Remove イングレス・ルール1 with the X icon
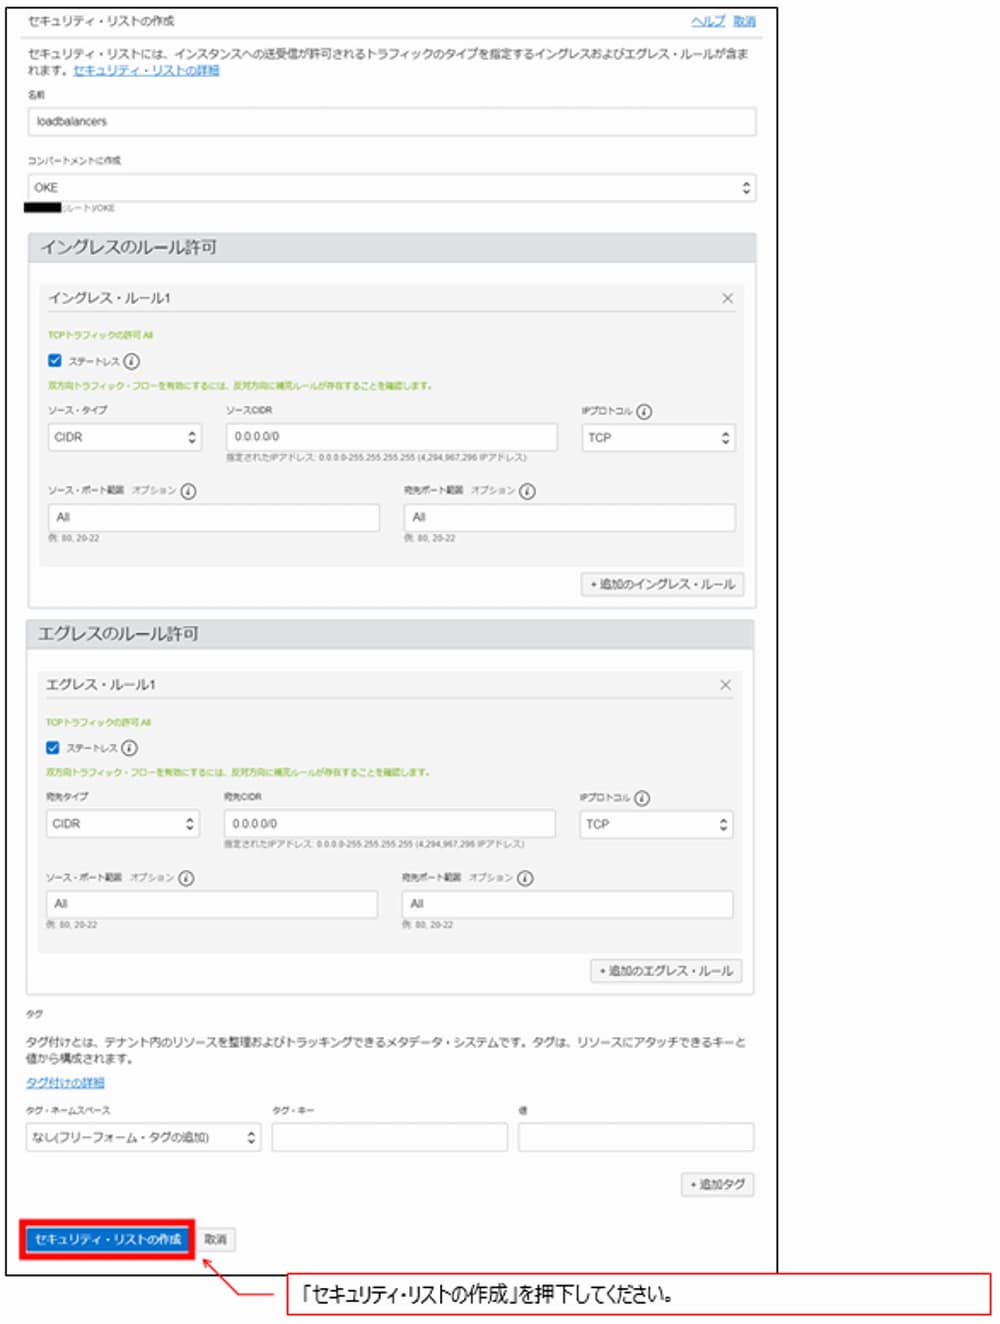The height and width of the screenshot is (1324, 1000). (x=727, y=297)
